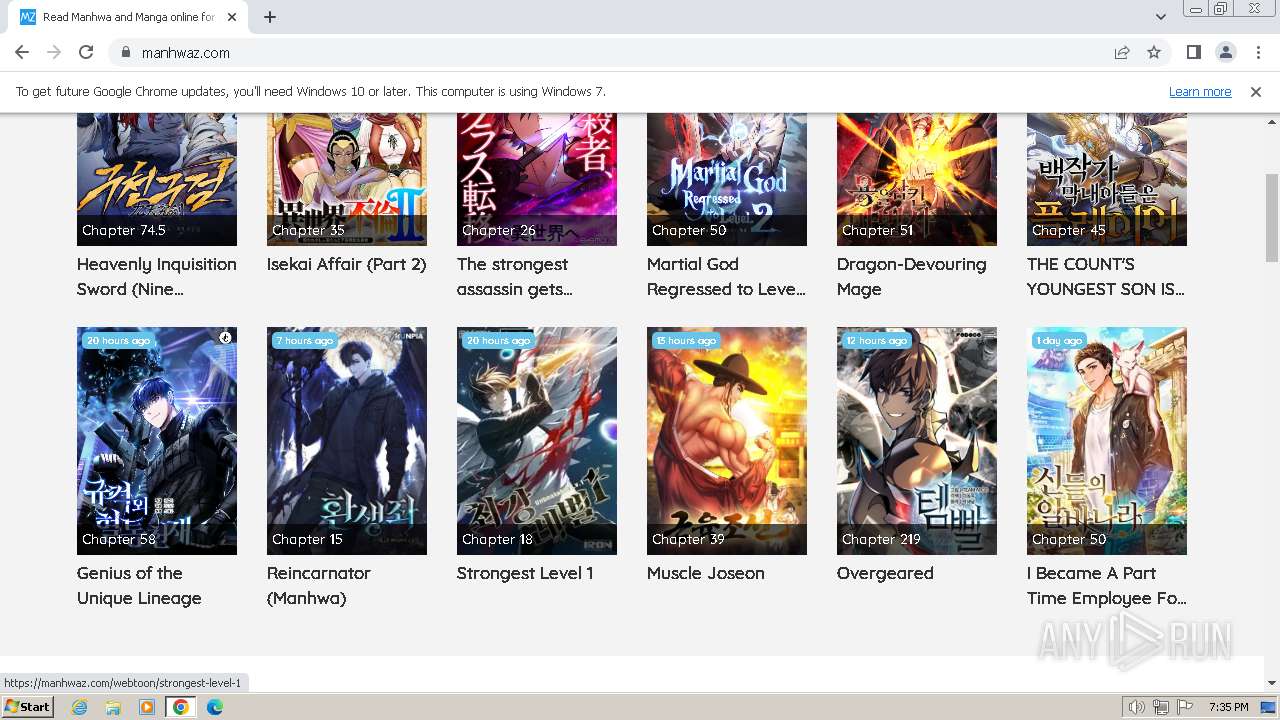The width and height of the screenshot is (1280, 720).
Task: Open Muscle Joseon cover image
Action: pyautogui.click(x=727, y=441)
